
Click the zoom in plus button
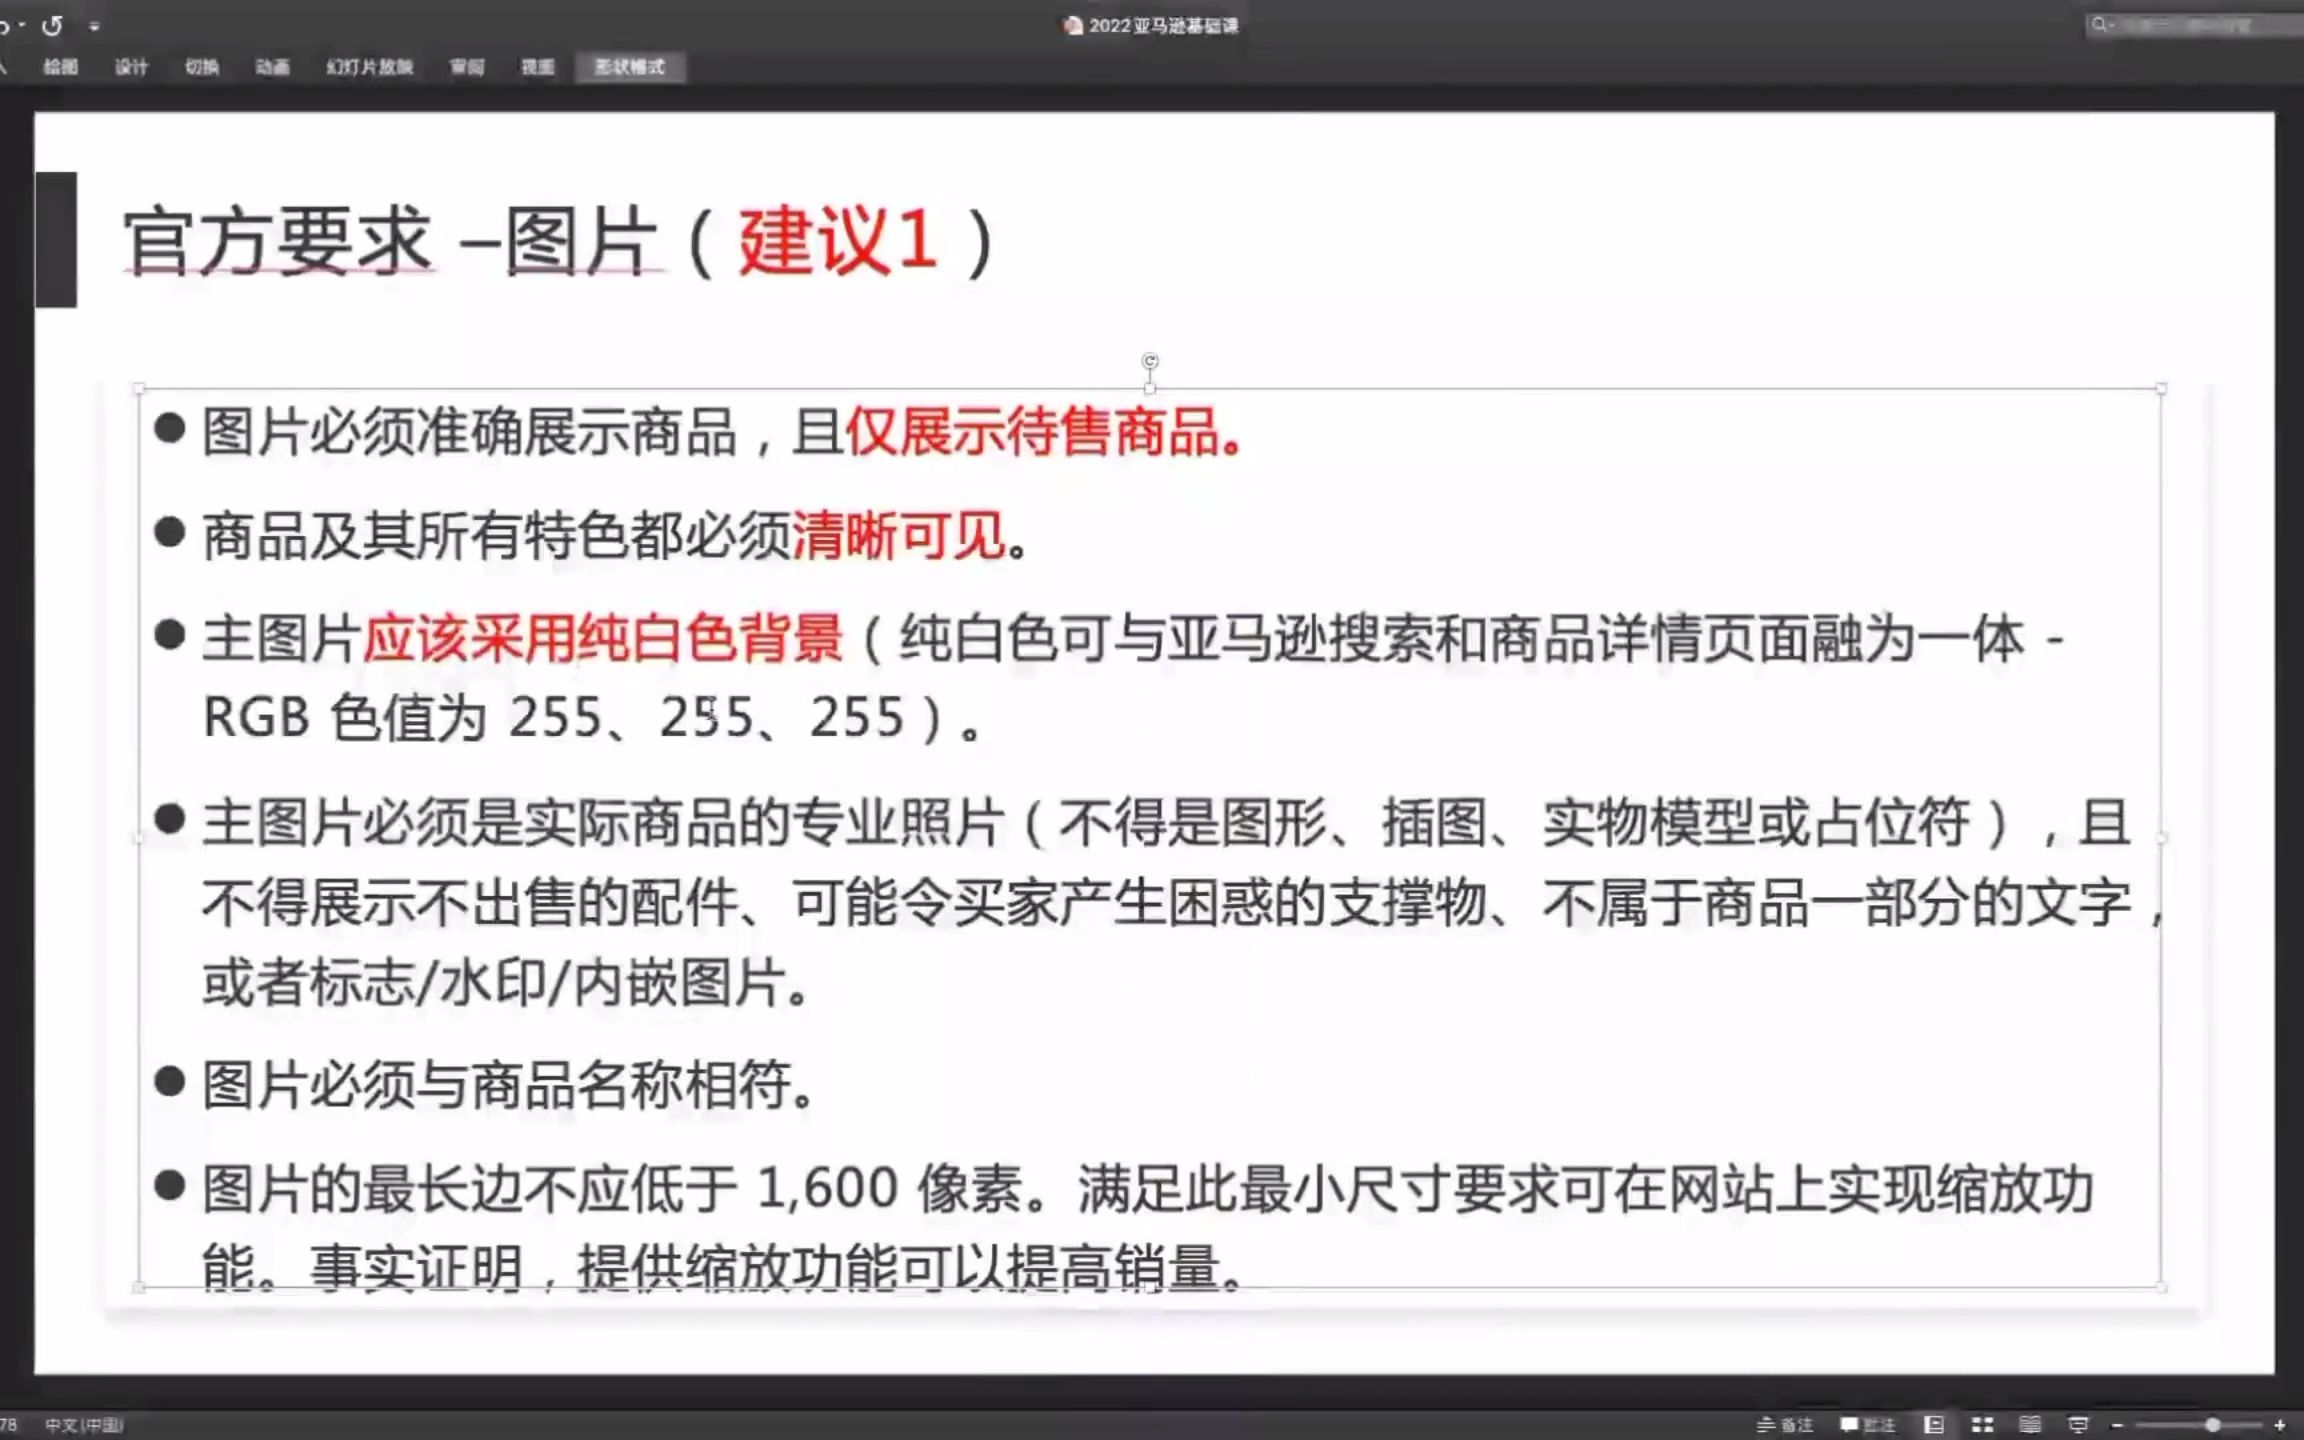tap(2279, 1425)
